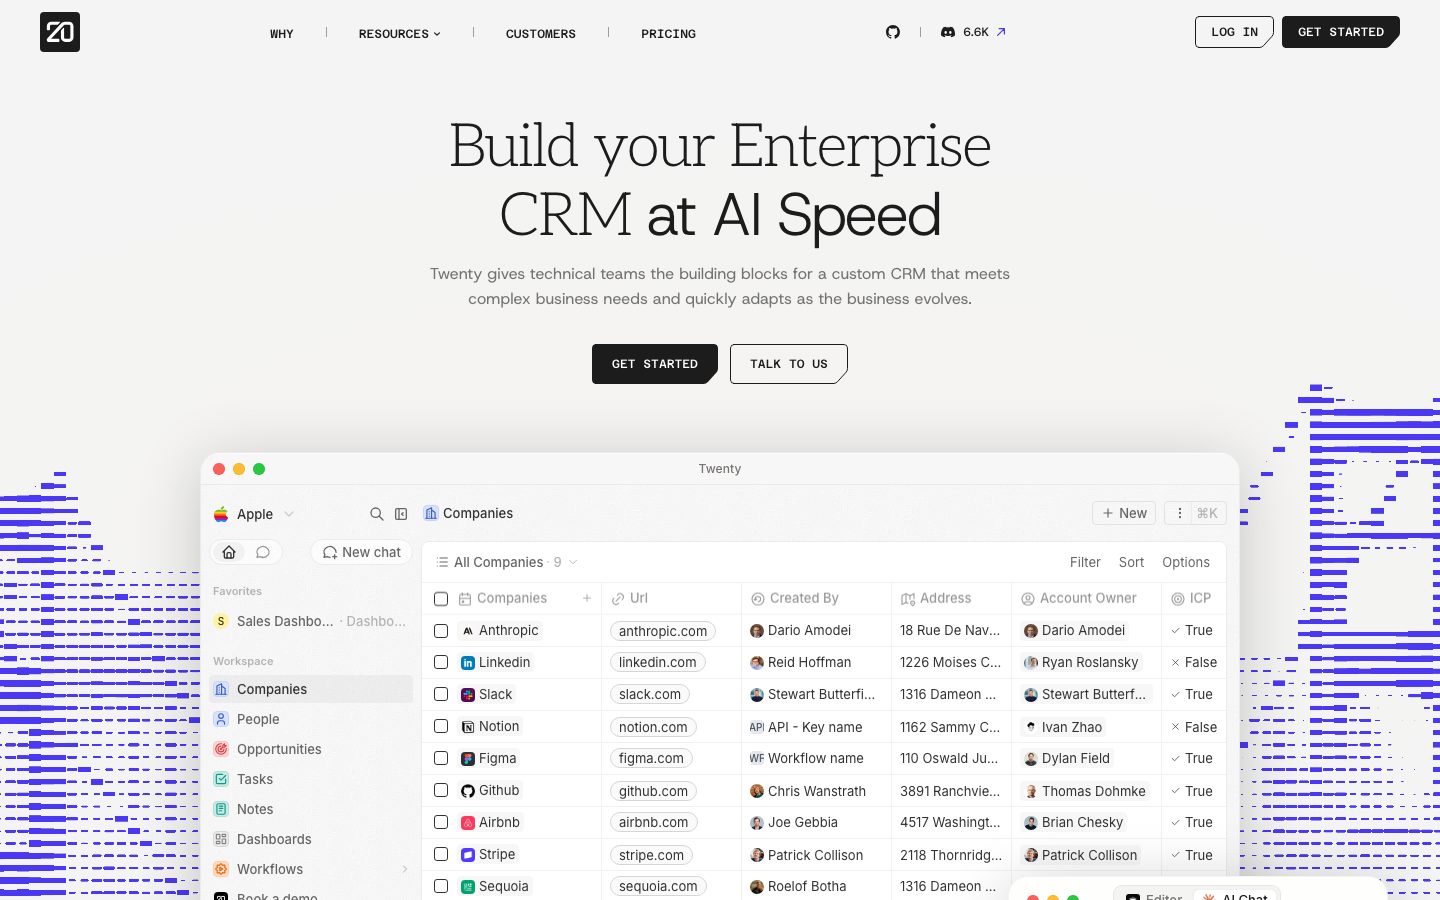1440x900 pixels.
Task: Open the anthropic.com url chip
Action: click(x=663, y=631)
